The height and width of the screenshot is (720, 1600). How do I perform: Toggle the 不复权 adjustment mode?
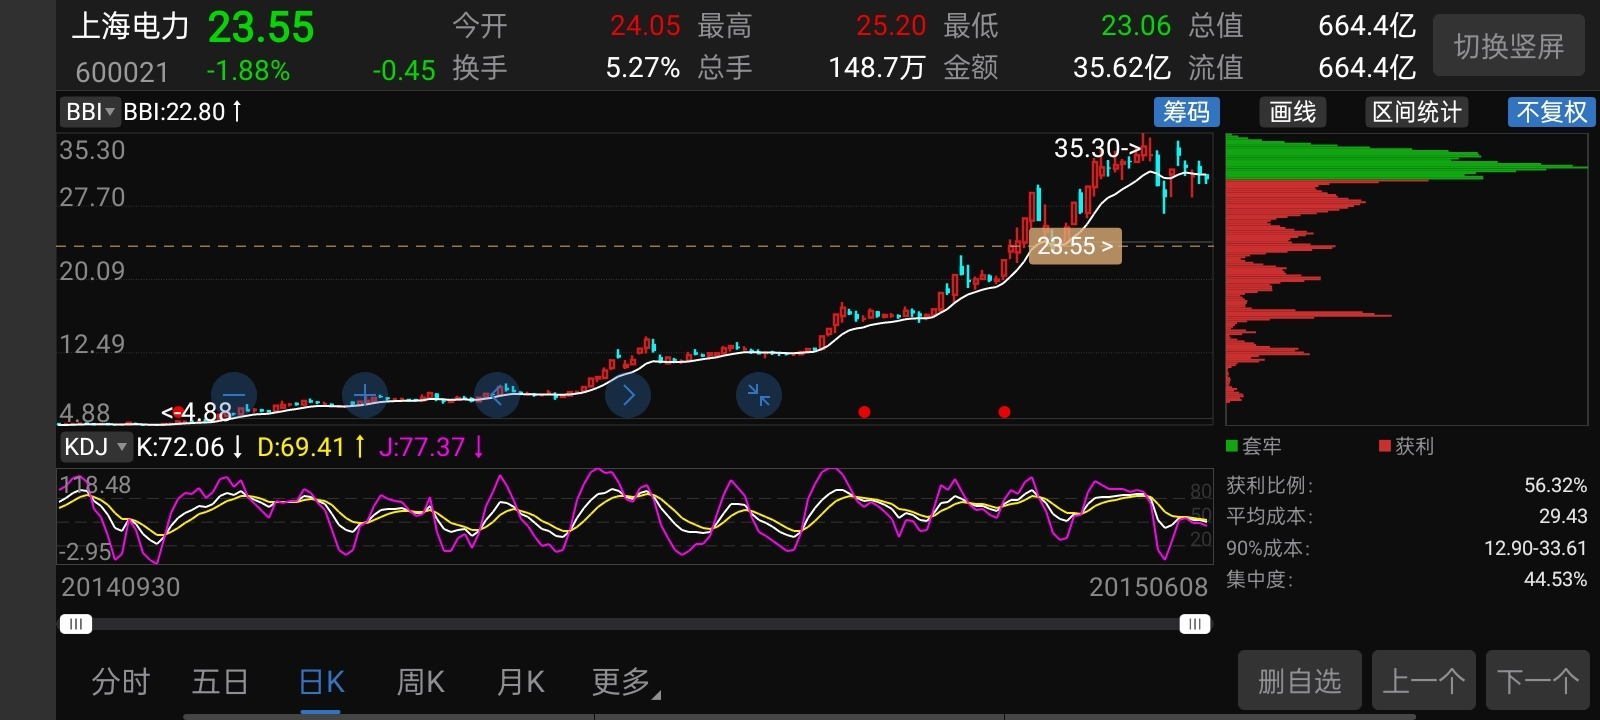click(x=1551, y=112)
